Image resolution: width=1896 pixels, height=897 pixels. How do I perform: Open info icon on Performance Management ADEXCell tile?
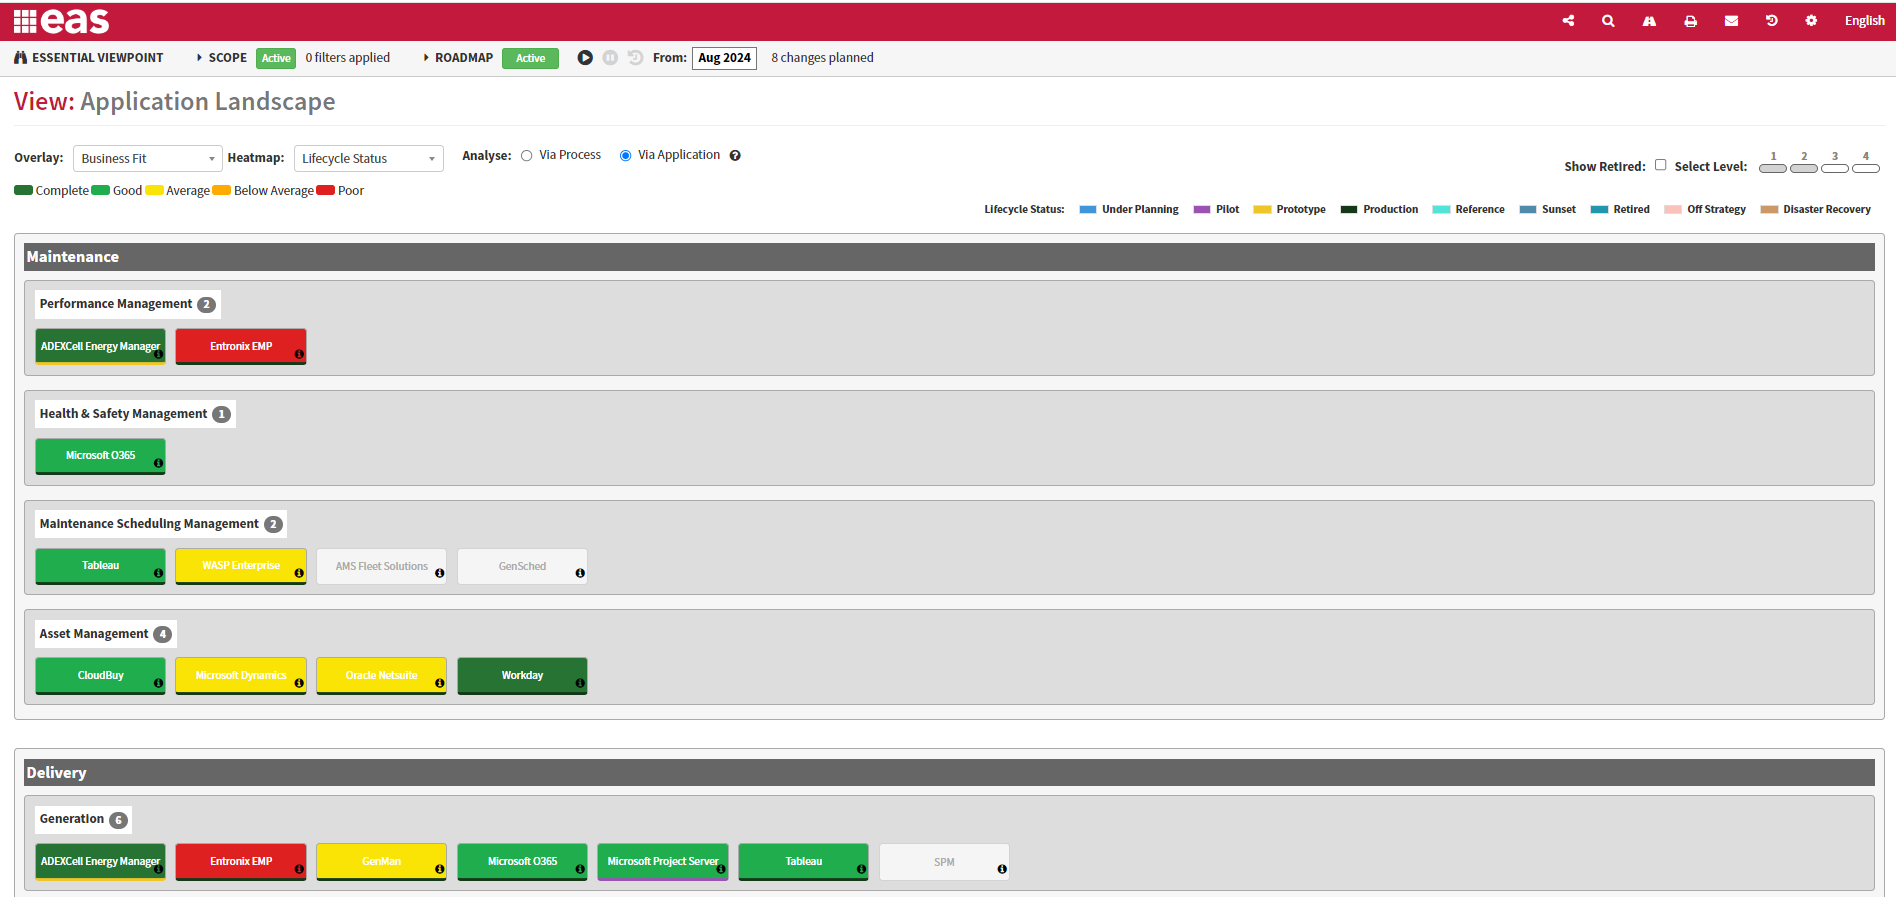click(158, 354)
